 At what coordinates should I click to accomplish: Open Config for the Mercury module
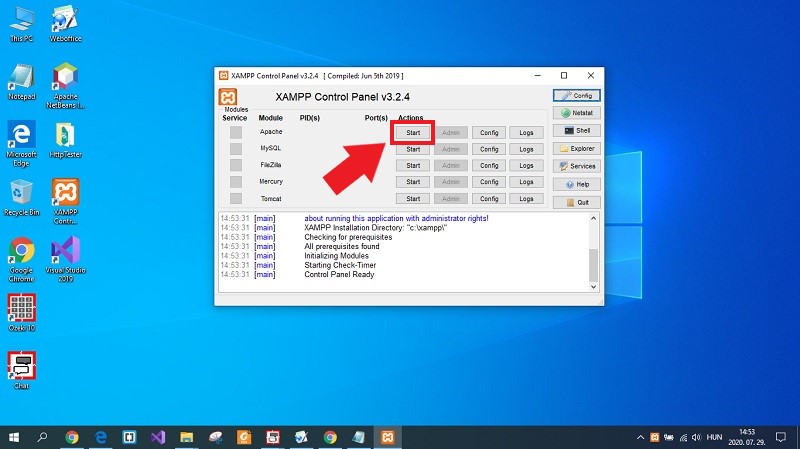[489, 182]
